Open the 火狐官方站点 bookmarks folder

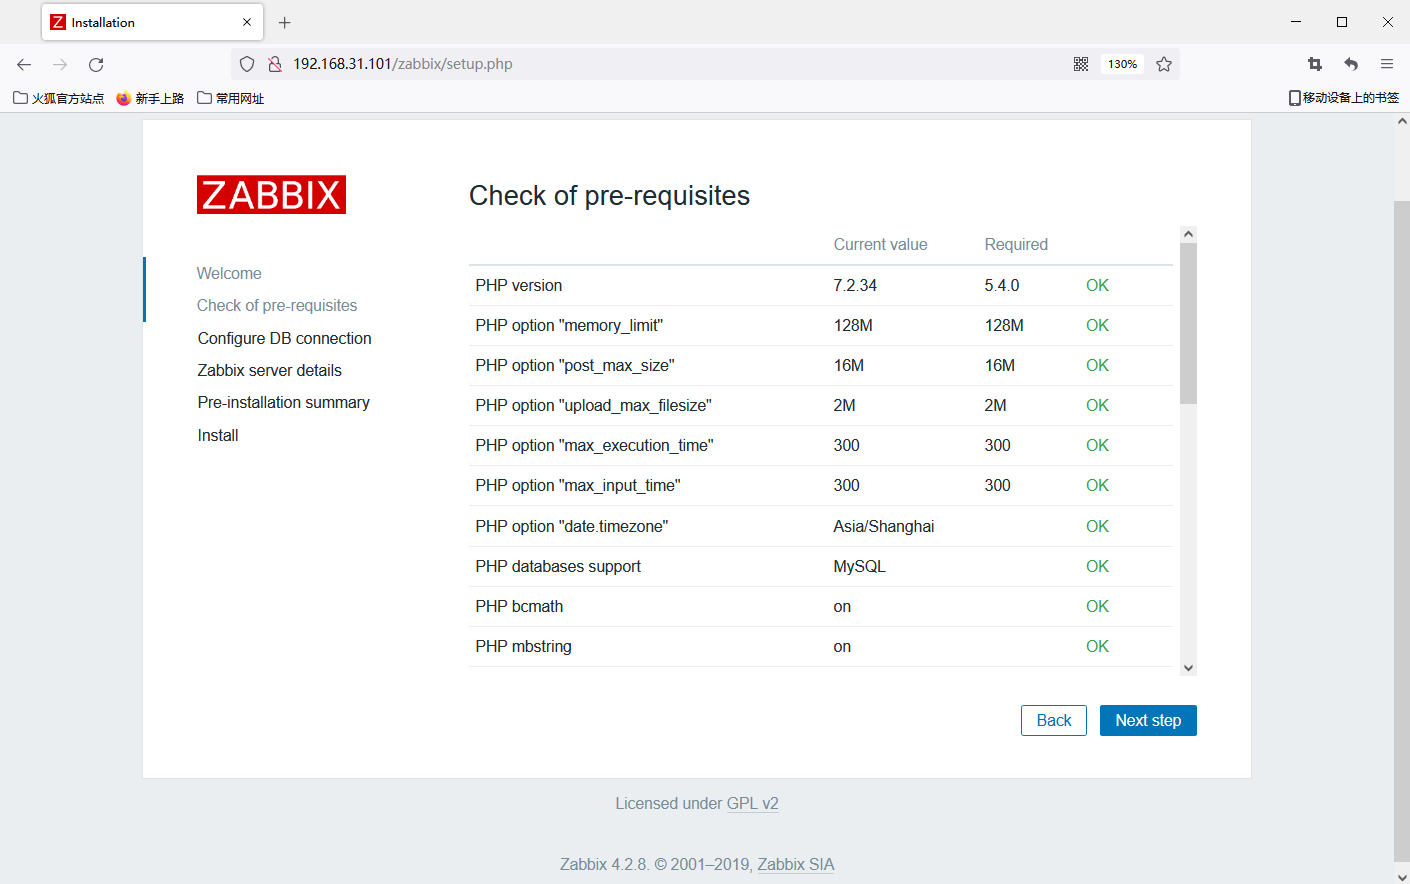(57, 97)
